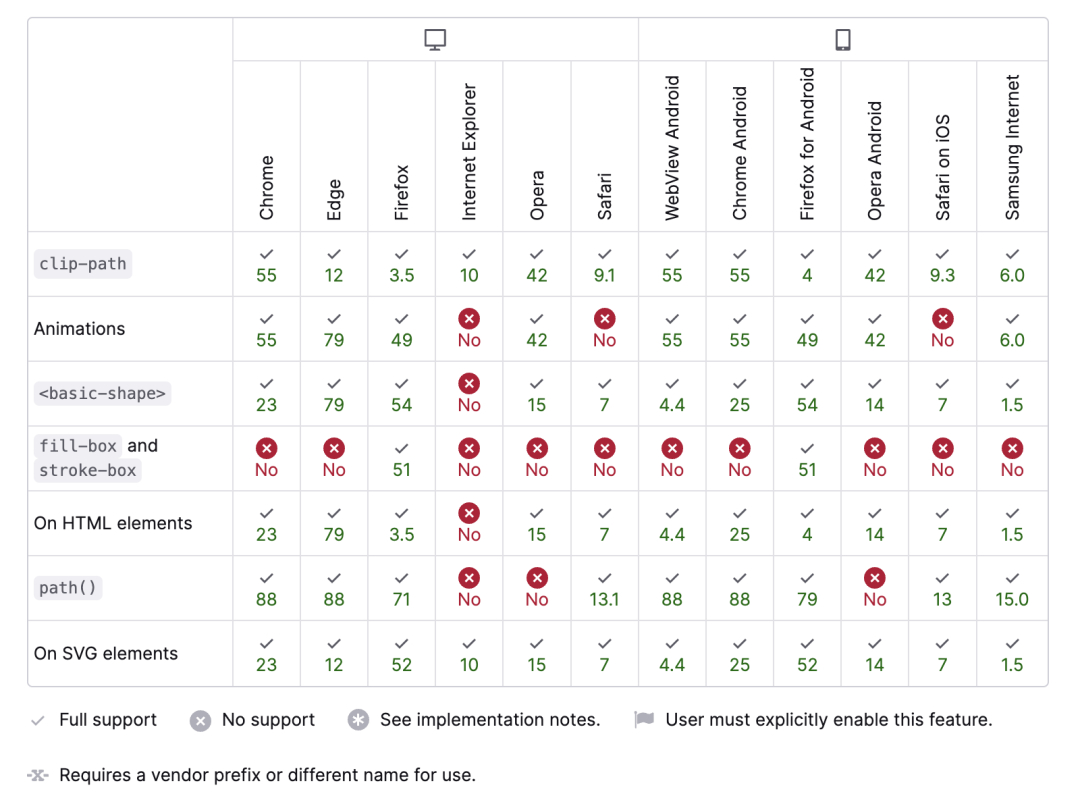Image resolution: width=1080 pixels, height=798 pixels.
Task: Click red no-support icon for Safari Animations
Action: [604, 319]
